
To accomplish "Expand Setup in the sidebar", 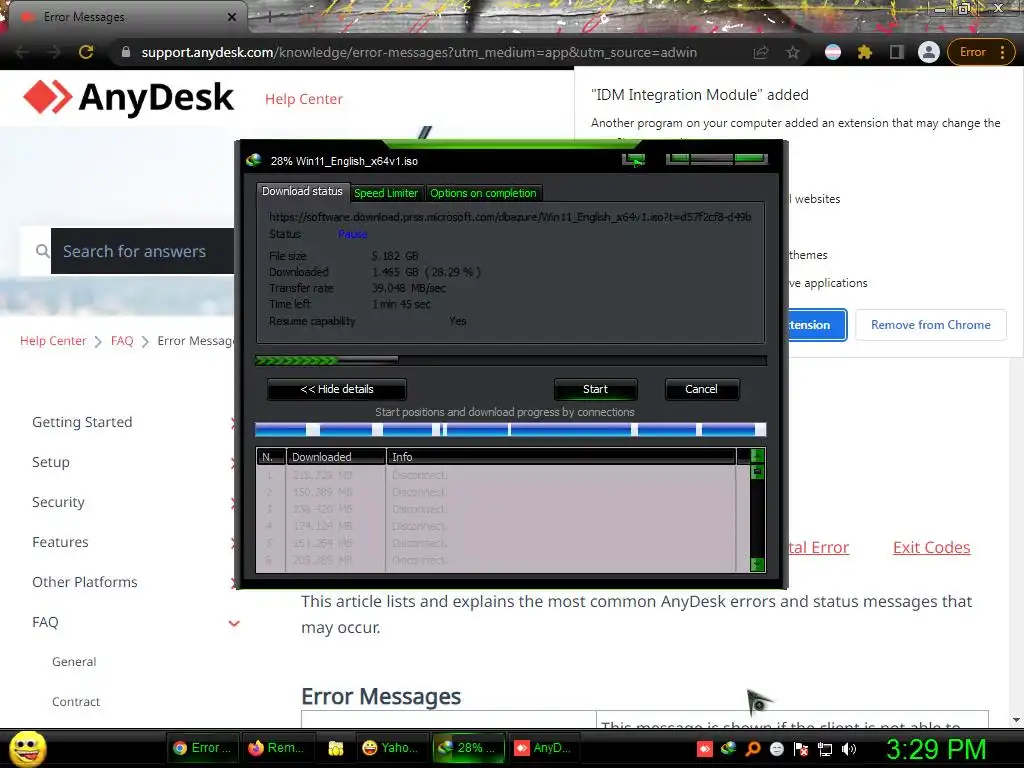I will point(51,462).
